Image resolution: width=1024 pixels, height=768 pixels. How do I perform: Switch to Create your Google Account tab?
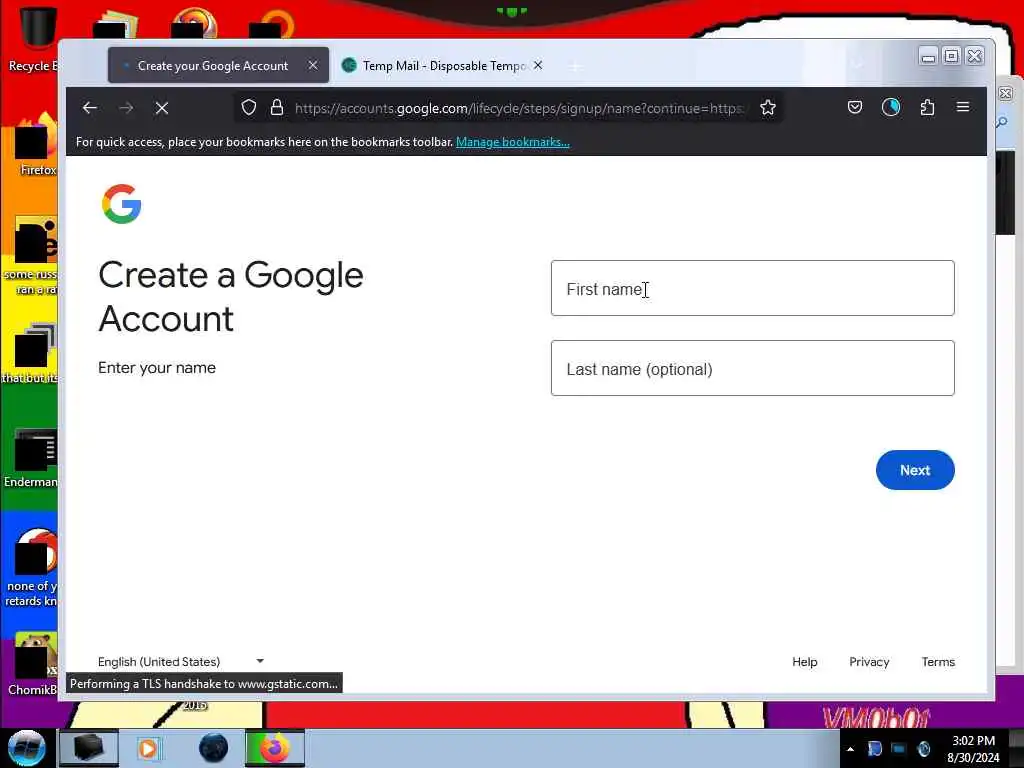218,65
